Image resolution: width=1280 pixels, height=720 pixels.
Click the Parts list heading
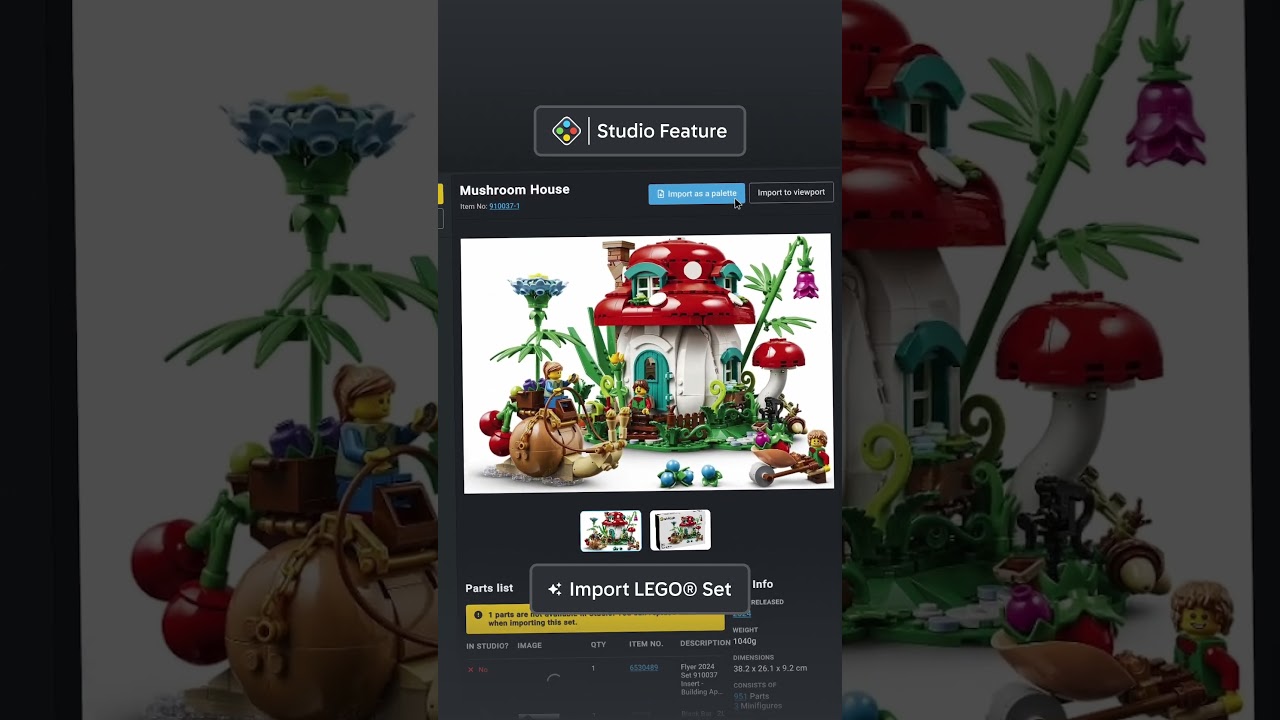click(489, 588)
